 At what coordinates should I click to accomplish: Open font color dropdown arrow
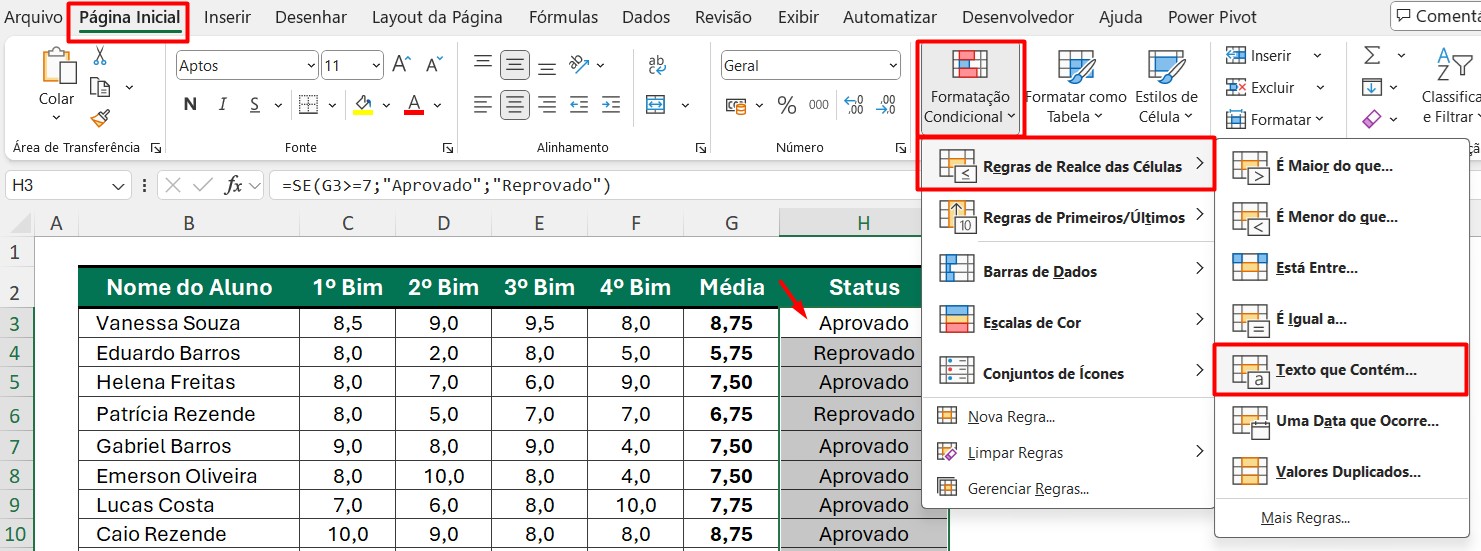pos(436,104)
